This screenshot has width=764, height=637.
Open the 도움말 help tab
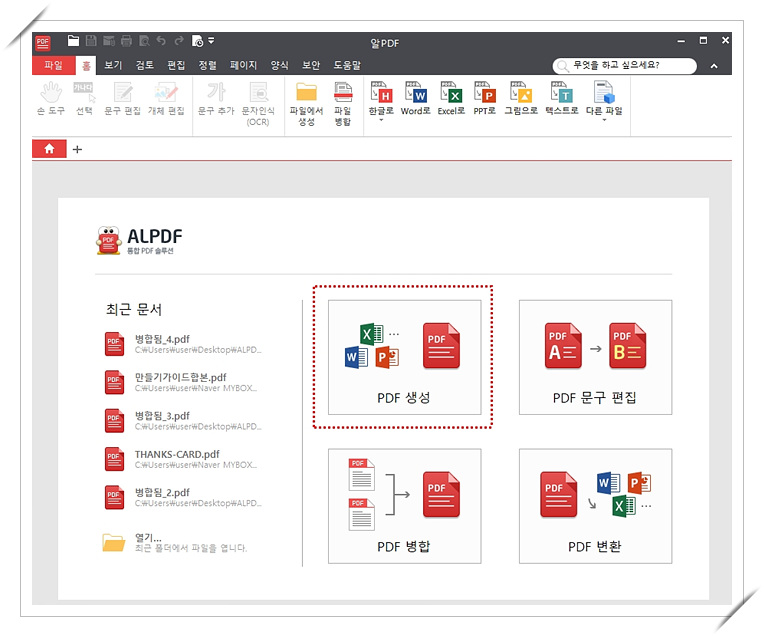point(347,65)
